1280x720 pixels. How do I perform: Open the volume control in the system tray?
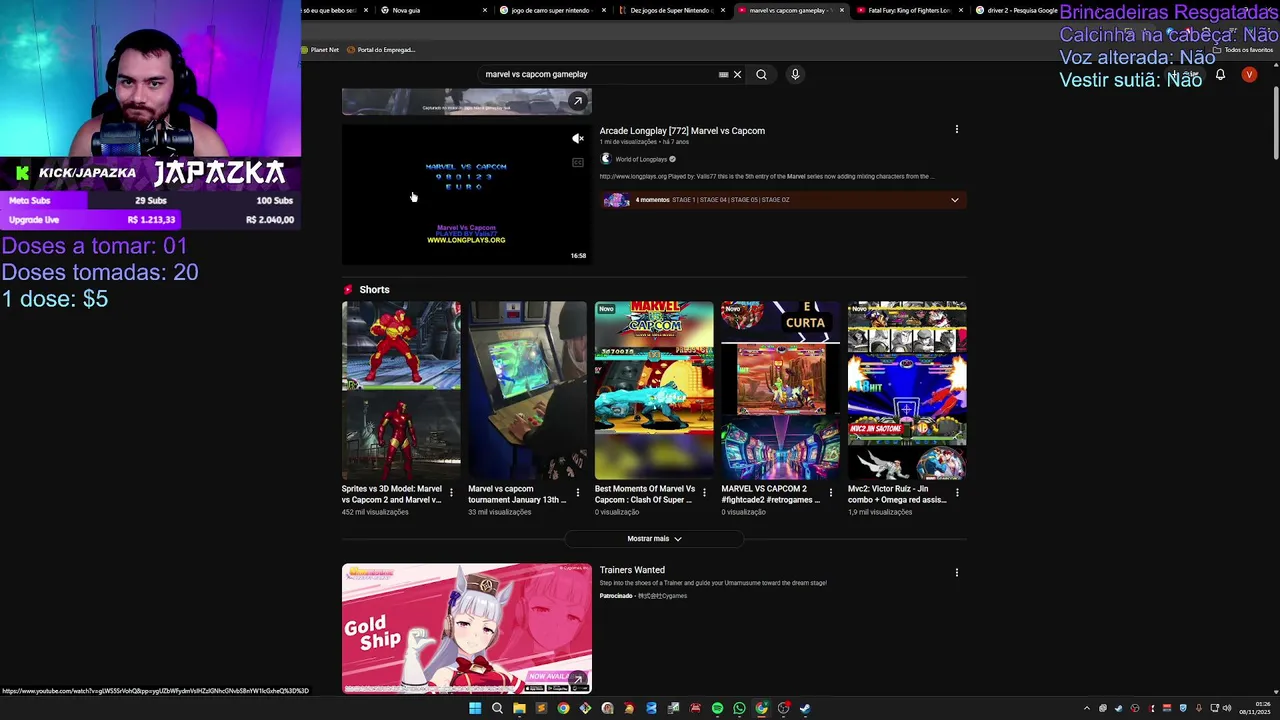point(1227,709)
